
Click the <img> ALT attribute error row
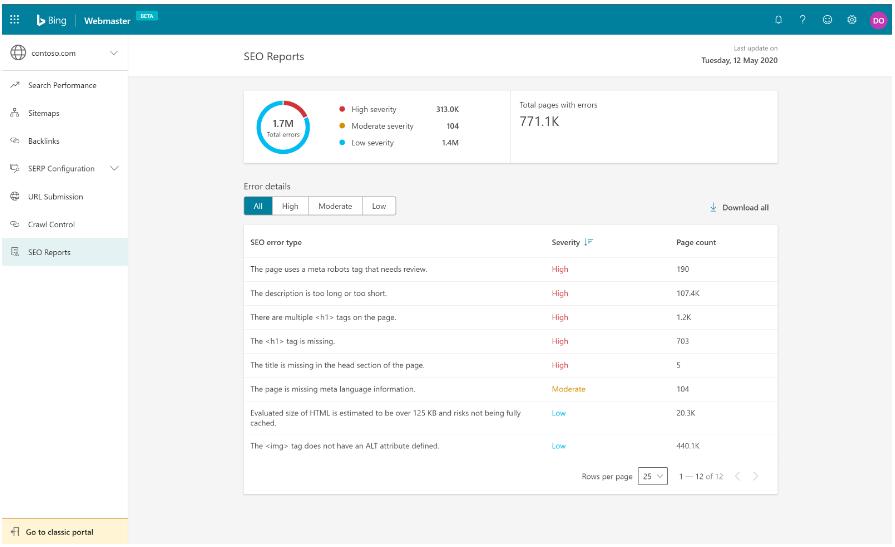point(510,445)
